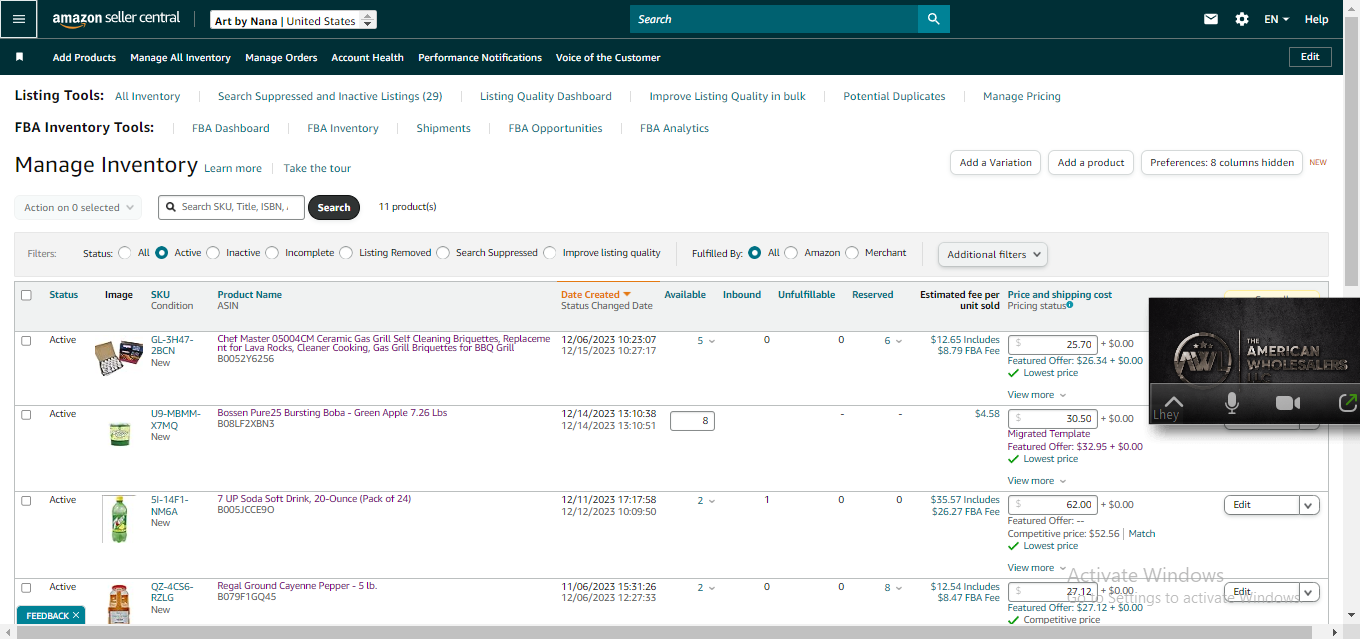Screen dimensions: 1360x639
Task: Check the select-all header checkbox
Action: 26,295
